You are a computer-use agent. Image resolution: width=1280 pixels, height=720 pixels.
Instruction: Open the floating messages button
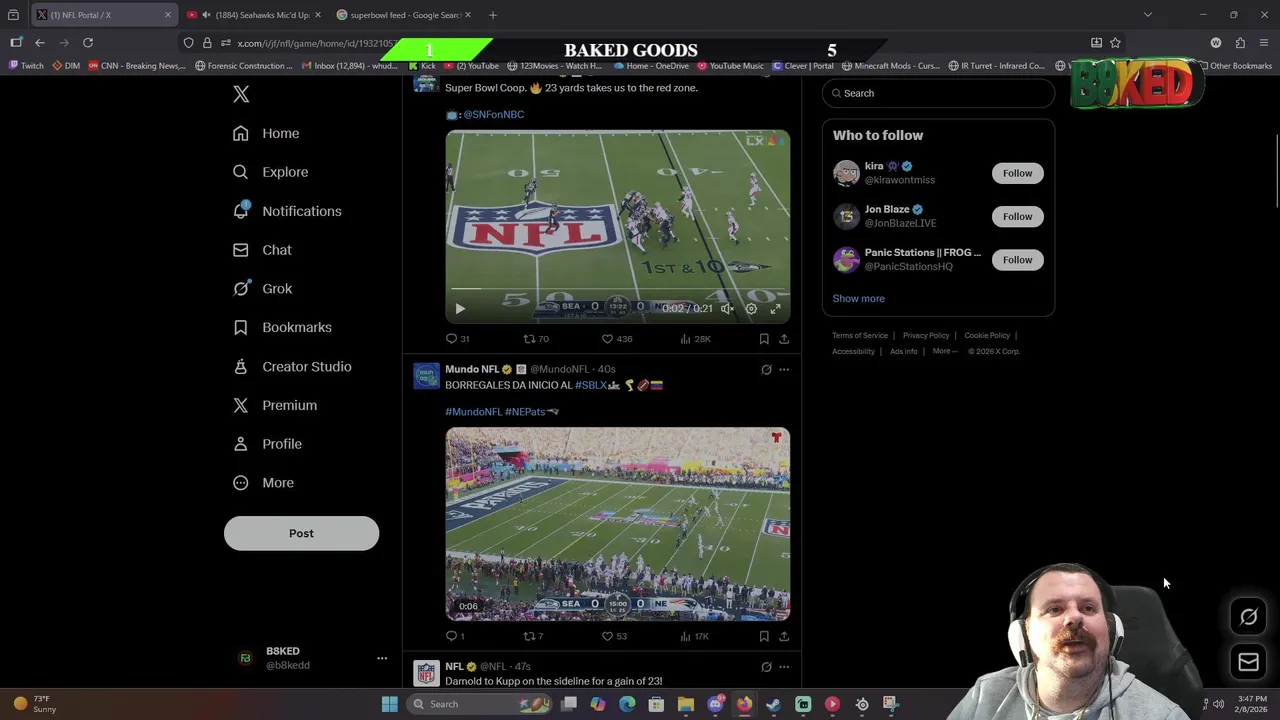tap(1248, 662)
